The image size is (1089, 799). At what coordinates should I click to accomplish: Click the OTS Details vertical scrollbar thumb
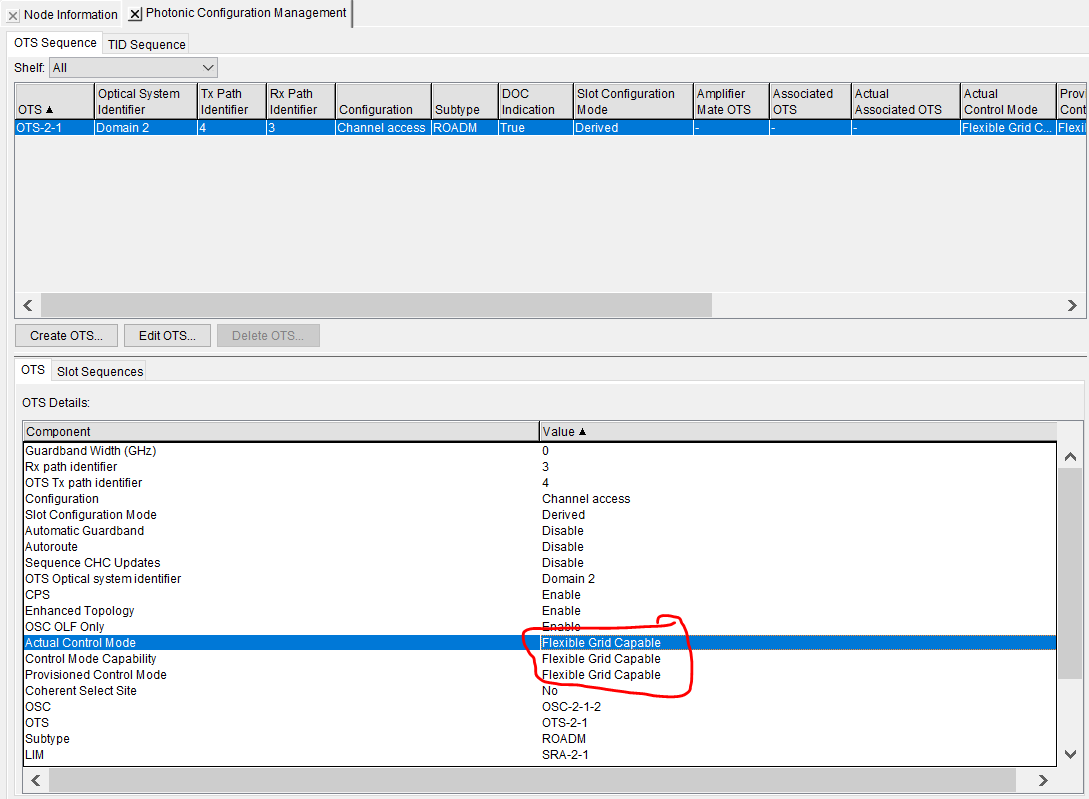point(1070,573)
